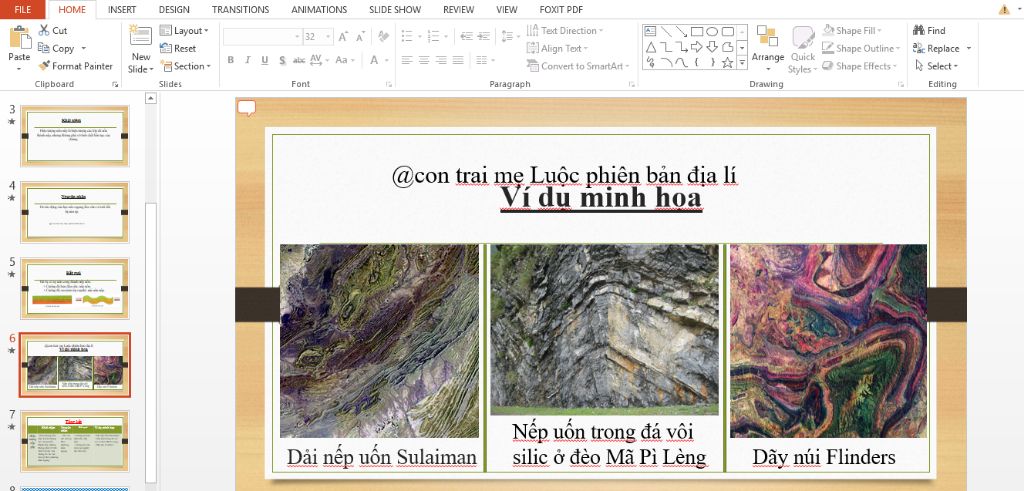Open the Section dropdown

[x=185, y=66]
